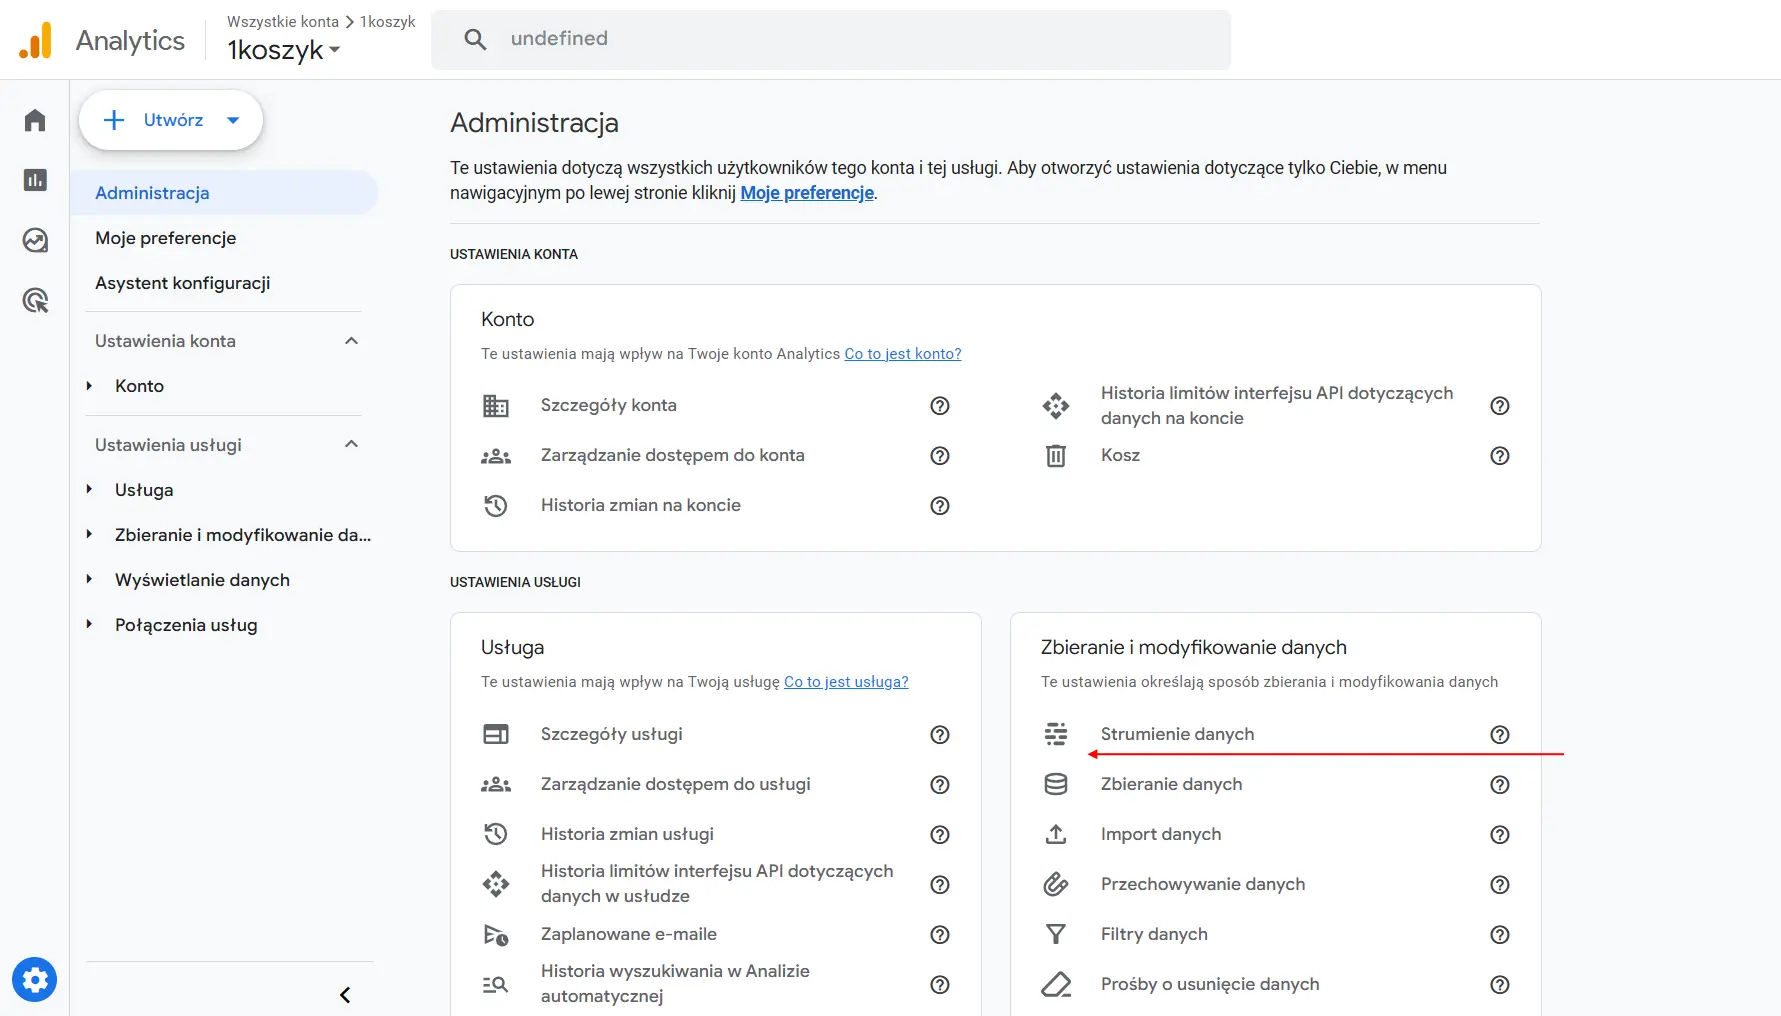This screenshot has height=1016, width=1781.
Task: Click help icon beside Strumienie danych
Action: click(x=1499, y=734)
